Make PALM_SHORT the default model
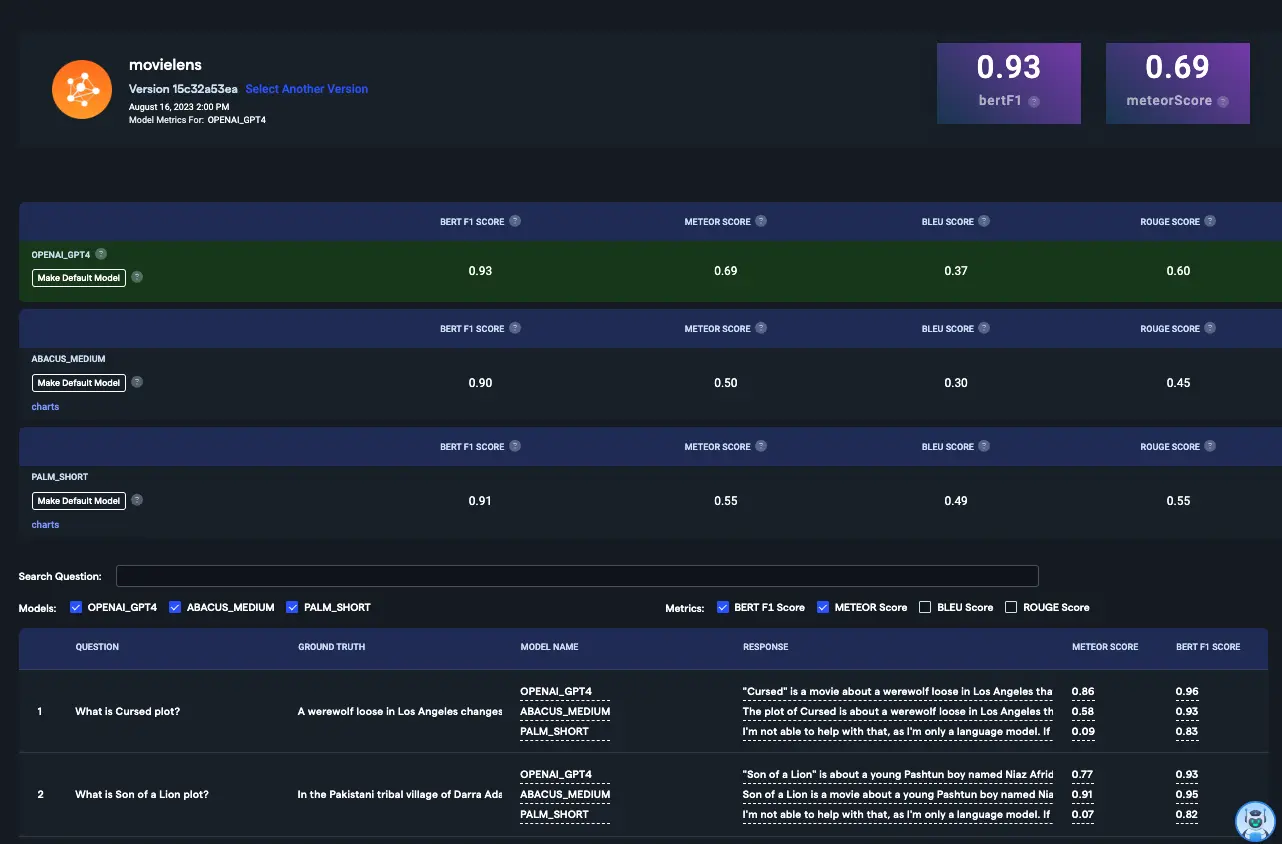 pyautogui.click(x=79, y=501)
